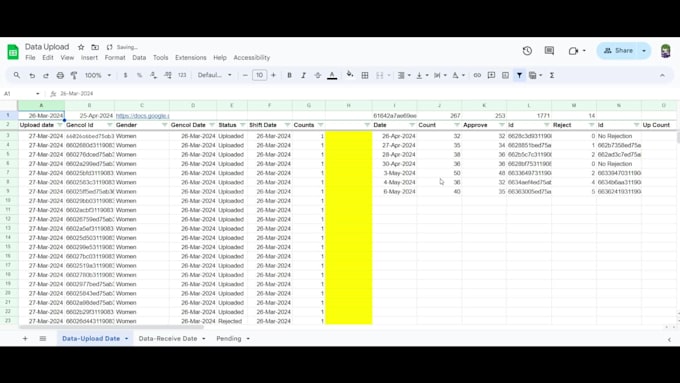Click merge cells icon
680x383 pixels.
(x=379, y=75)
